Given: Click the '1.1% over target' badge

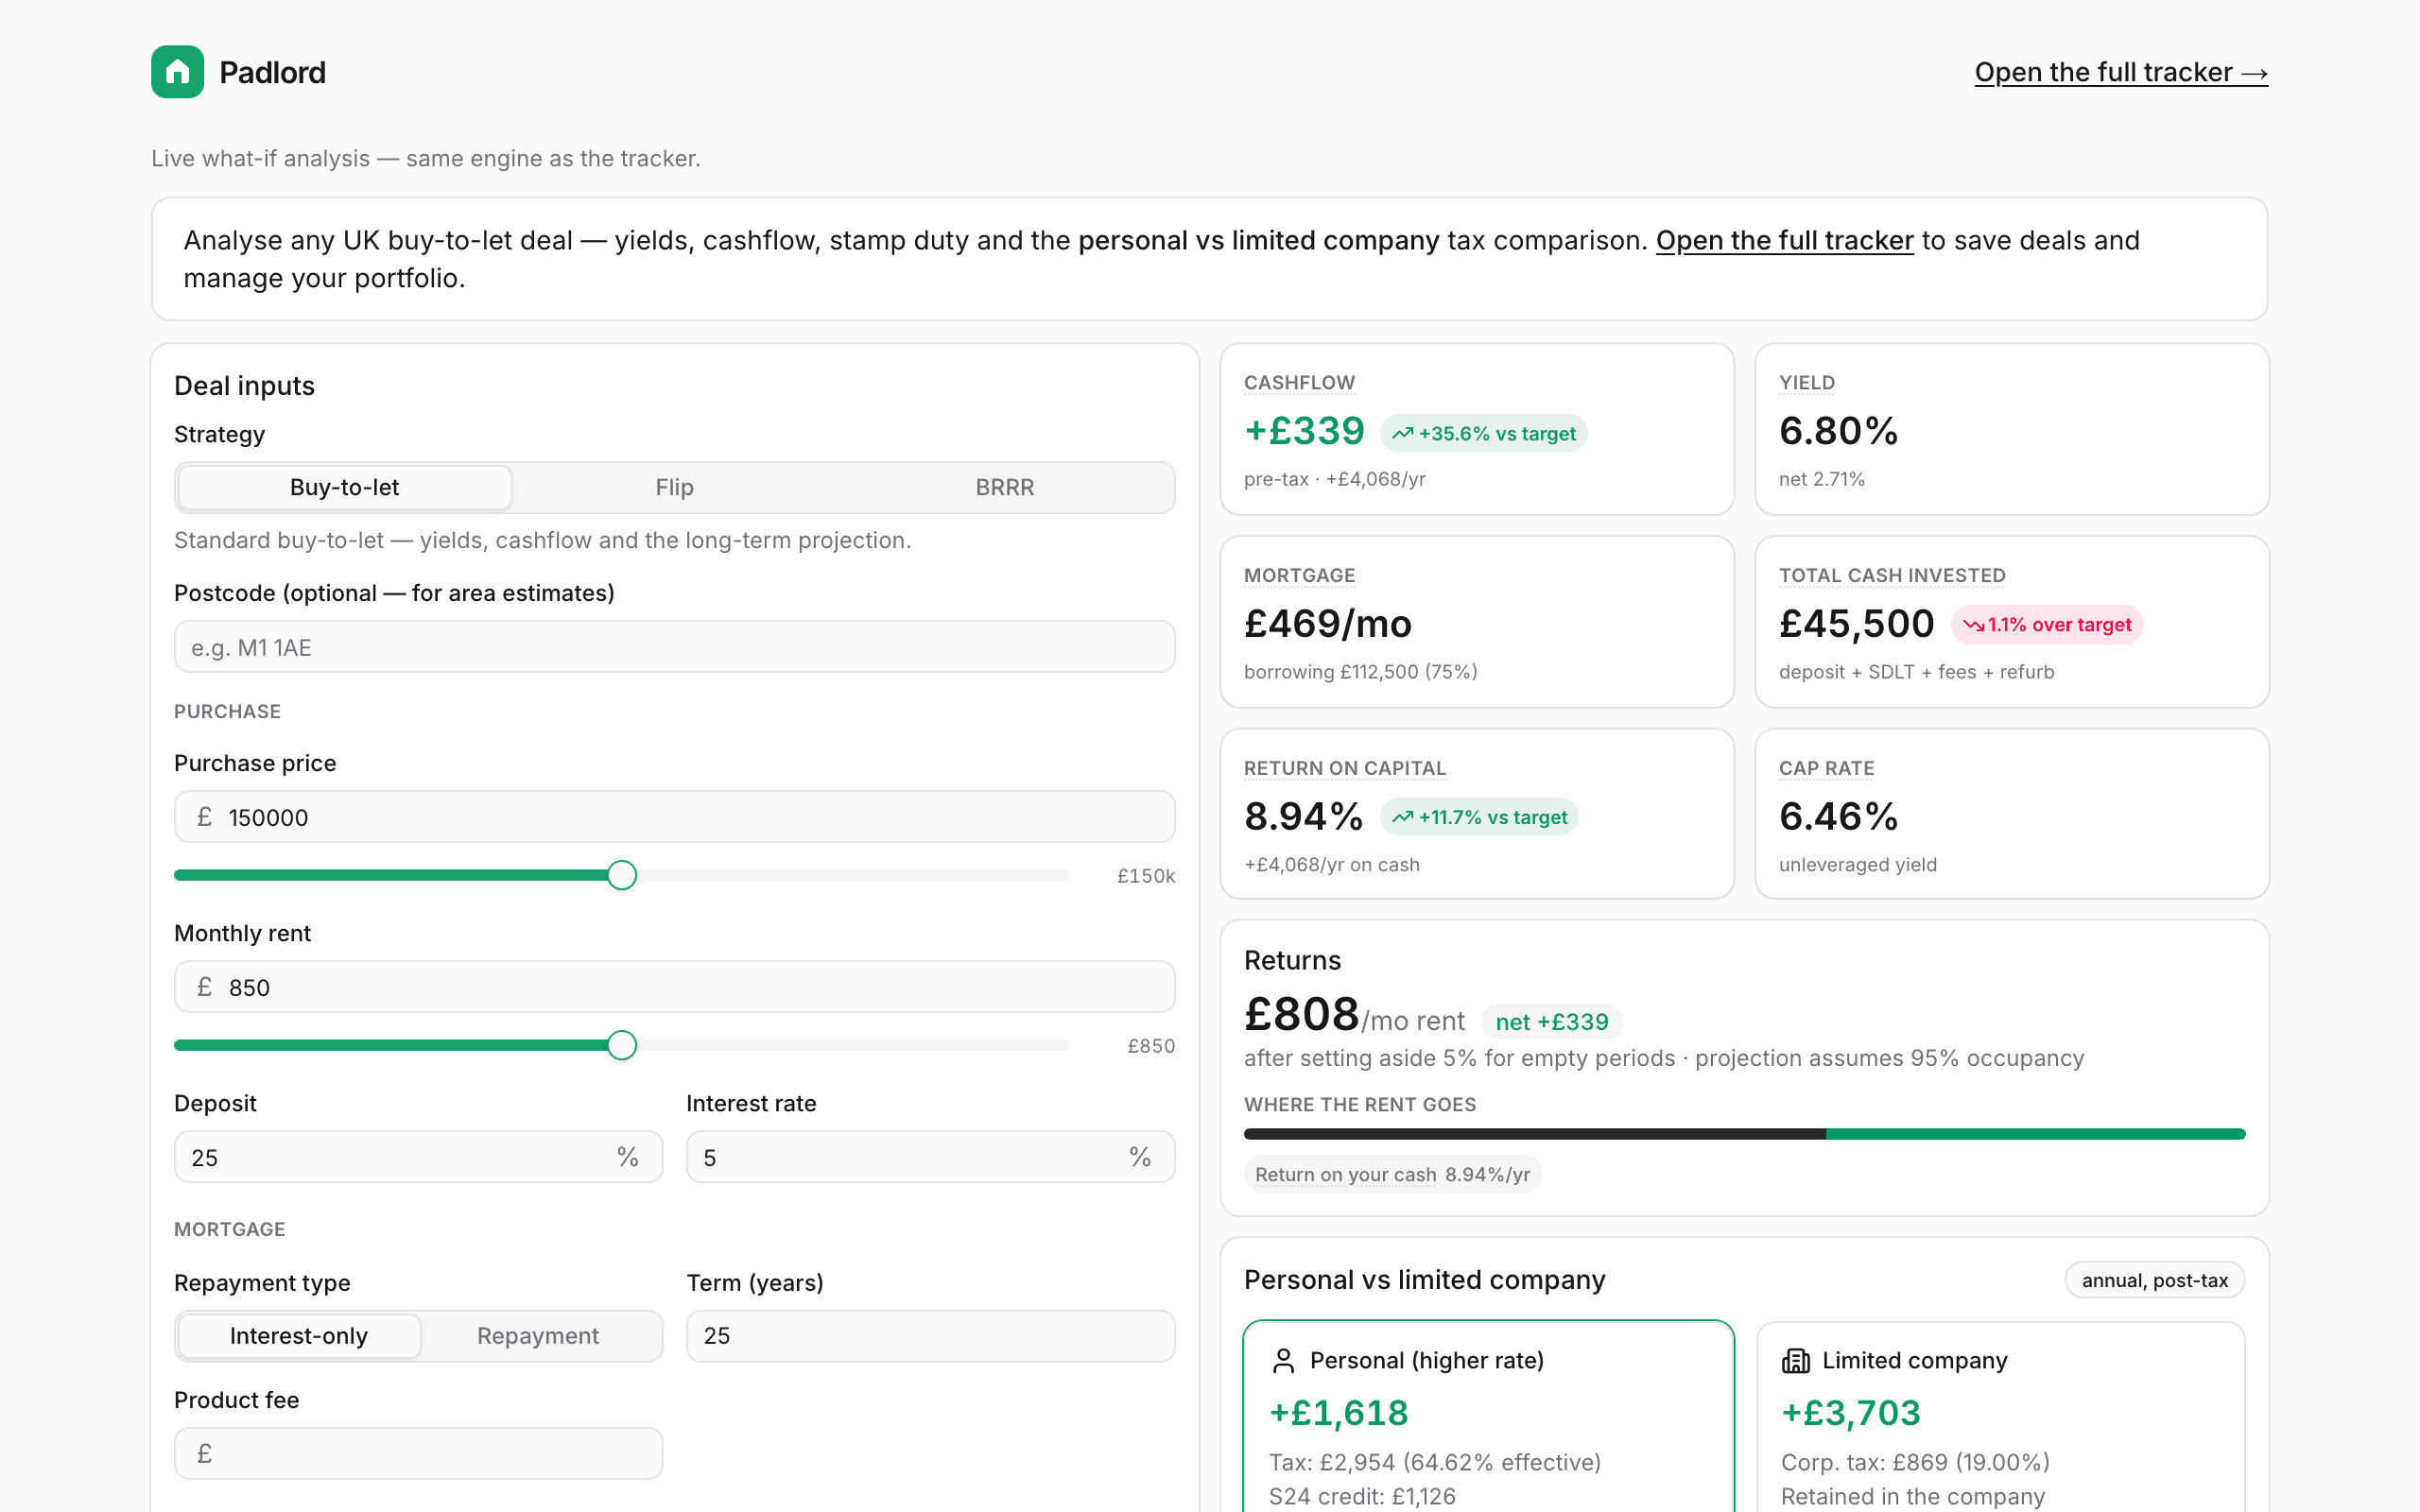Looking at the screenshot, I should click(x=2047, y=625).
